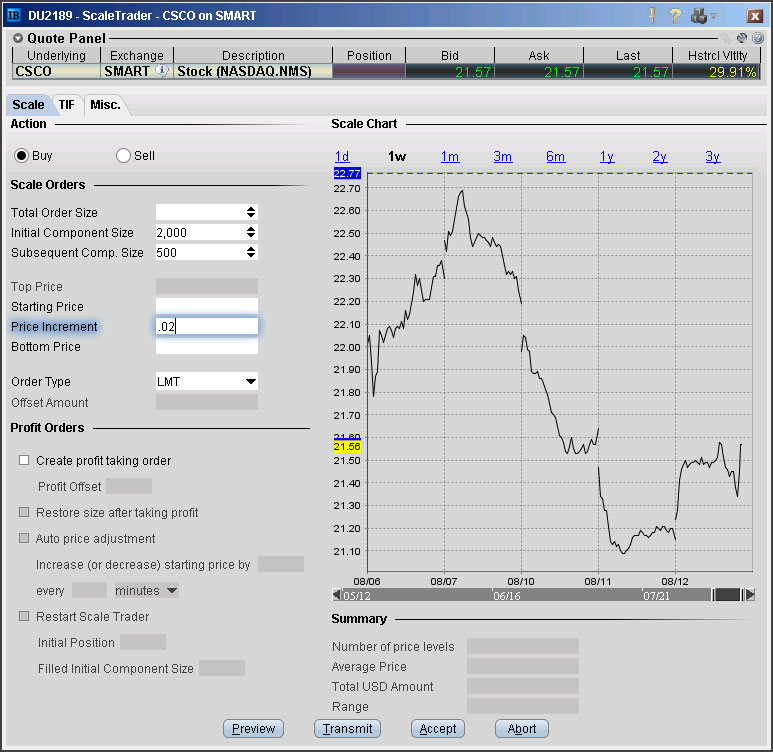Image resolution: width=773 pixels, height=752 pixels.
Task: Click the info icon next to SMART
Action: click(162, 71)
